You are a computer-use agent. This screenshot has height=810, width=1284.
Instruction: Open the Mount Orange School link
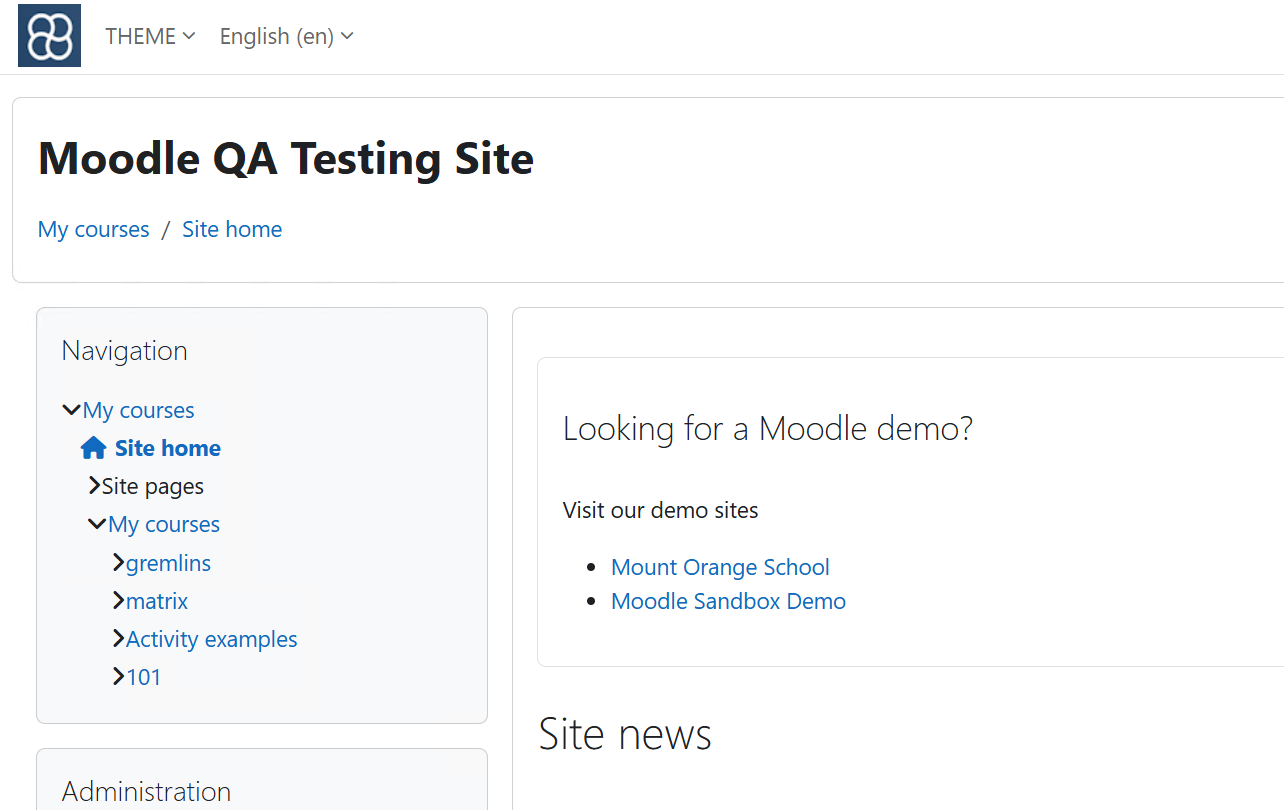720,567
